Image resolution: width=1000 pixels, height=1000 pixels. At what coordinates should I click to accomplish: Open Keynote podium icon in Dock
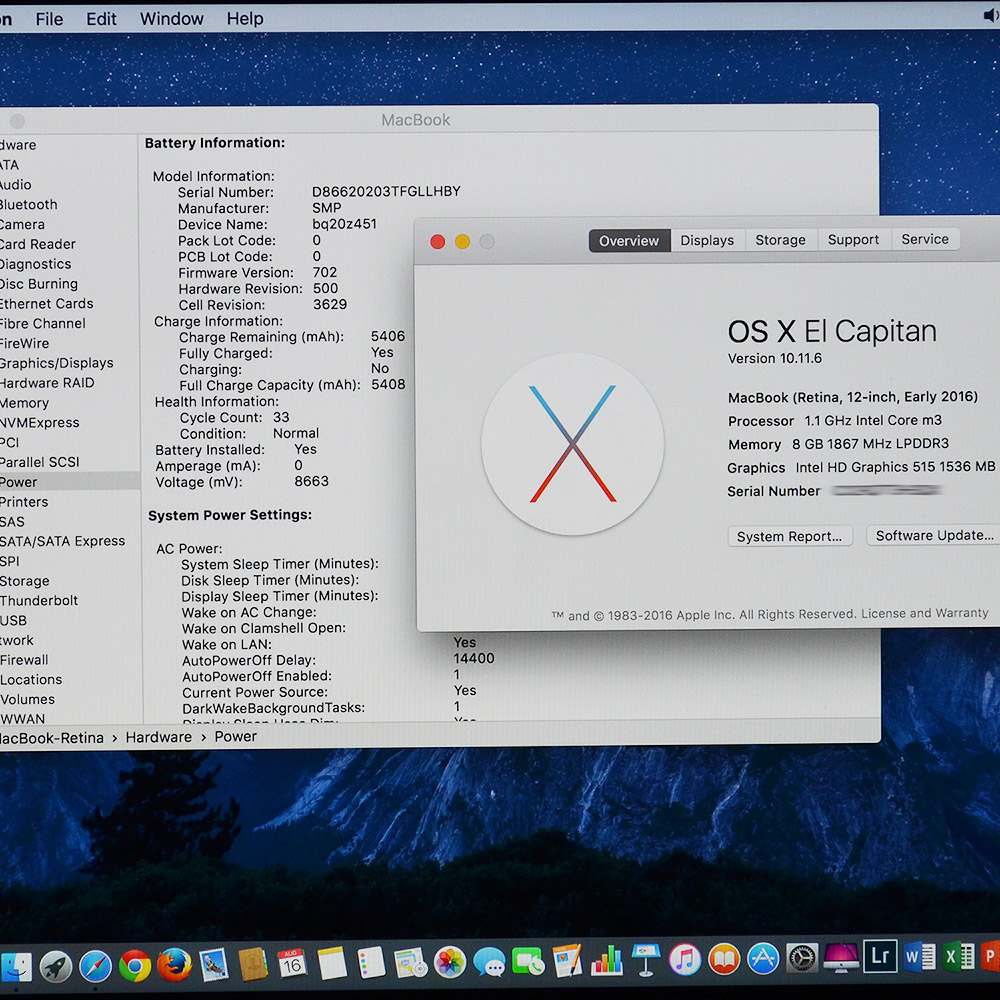tap(646, 960)
